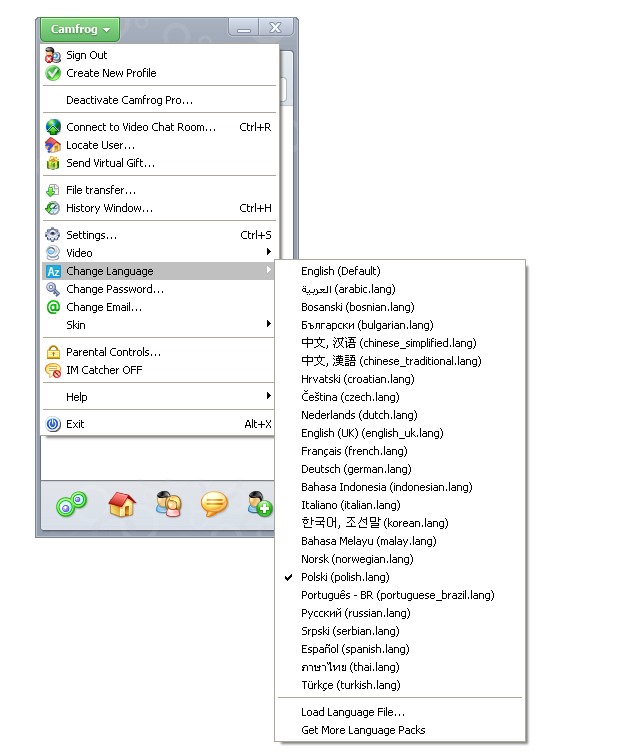Click the Locate User house icon
Screen dimensions: 635x756
[53, 145]
